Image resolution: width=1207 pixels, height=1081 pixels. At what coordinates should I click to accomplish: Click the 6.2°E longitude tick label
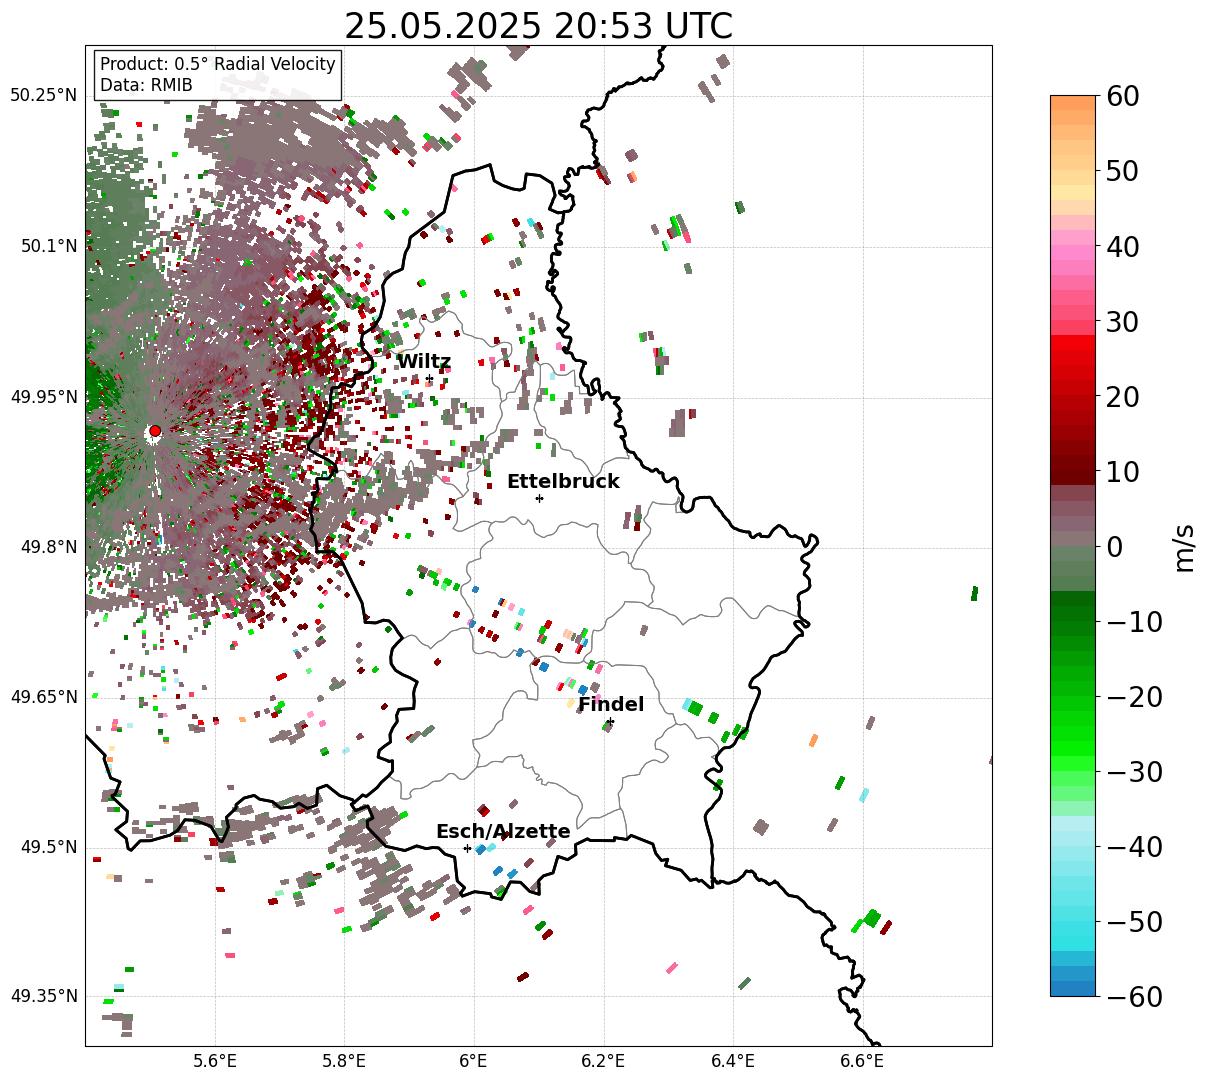tap(603, 1060)
